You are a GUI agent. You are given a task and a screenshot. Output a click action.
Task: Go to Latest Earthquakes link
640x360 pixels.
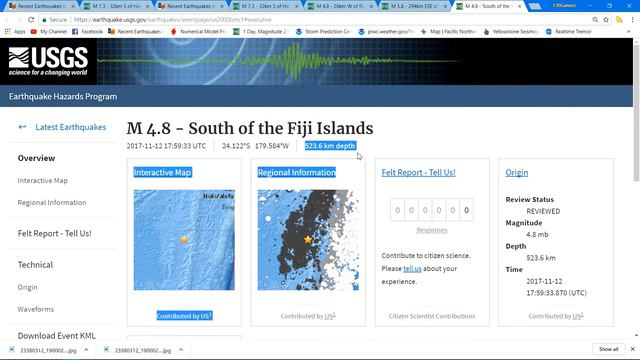[71, 127]
